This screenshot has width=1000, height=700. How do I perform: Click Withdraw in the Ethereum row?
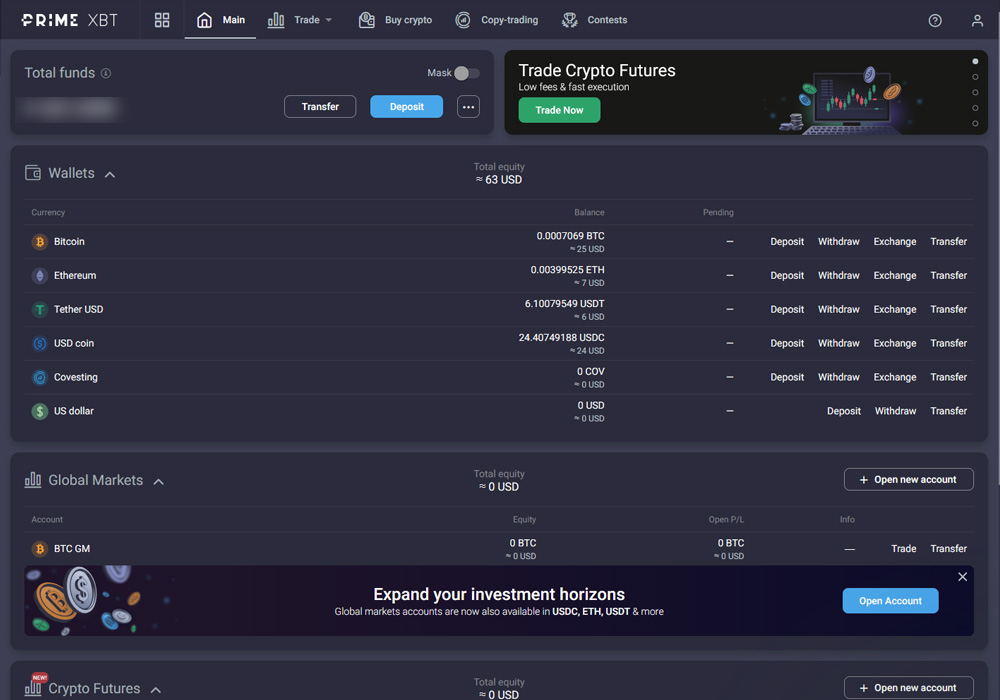(x=839, y=275)
